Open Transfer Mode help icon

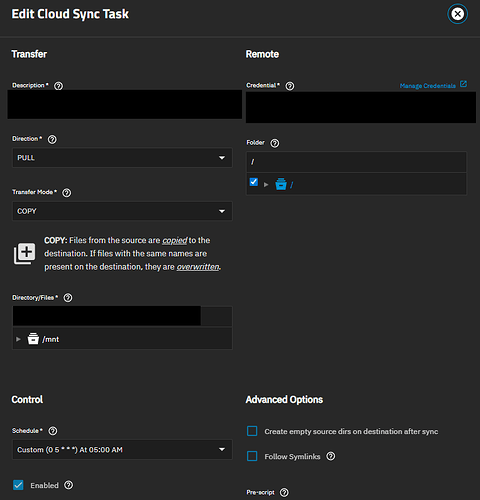coord(67,193)
